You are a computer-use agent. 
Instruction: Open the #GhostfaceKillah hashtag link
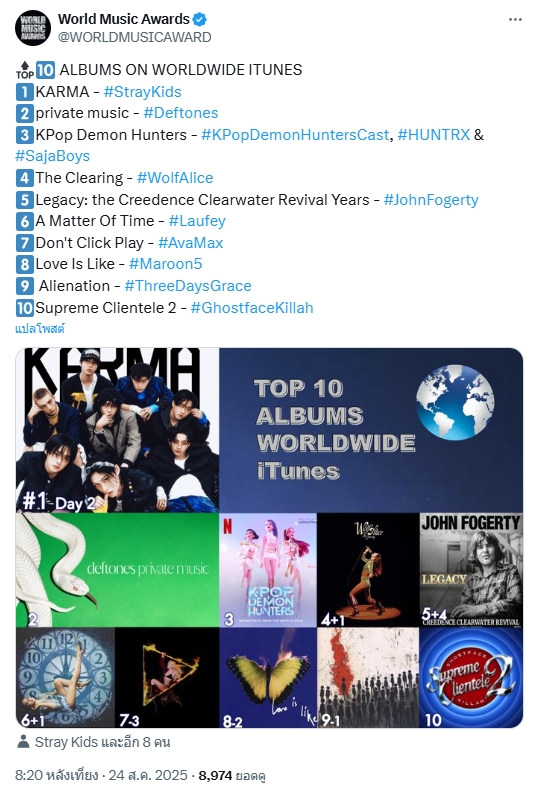click(x=252, y=308)
